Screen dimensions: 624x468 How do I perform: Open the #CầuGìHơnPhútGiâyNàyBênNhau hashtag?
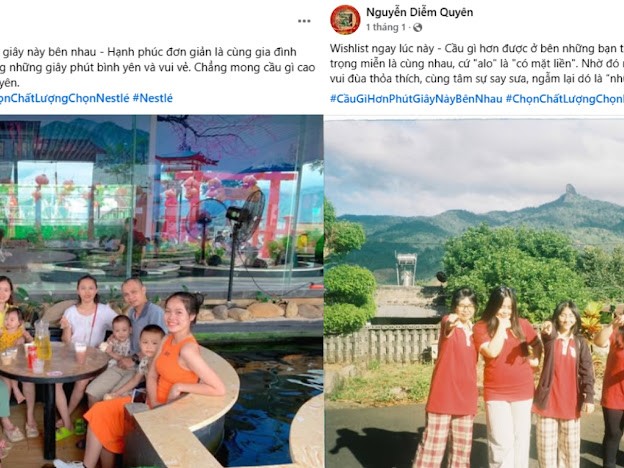coord(416,99)
